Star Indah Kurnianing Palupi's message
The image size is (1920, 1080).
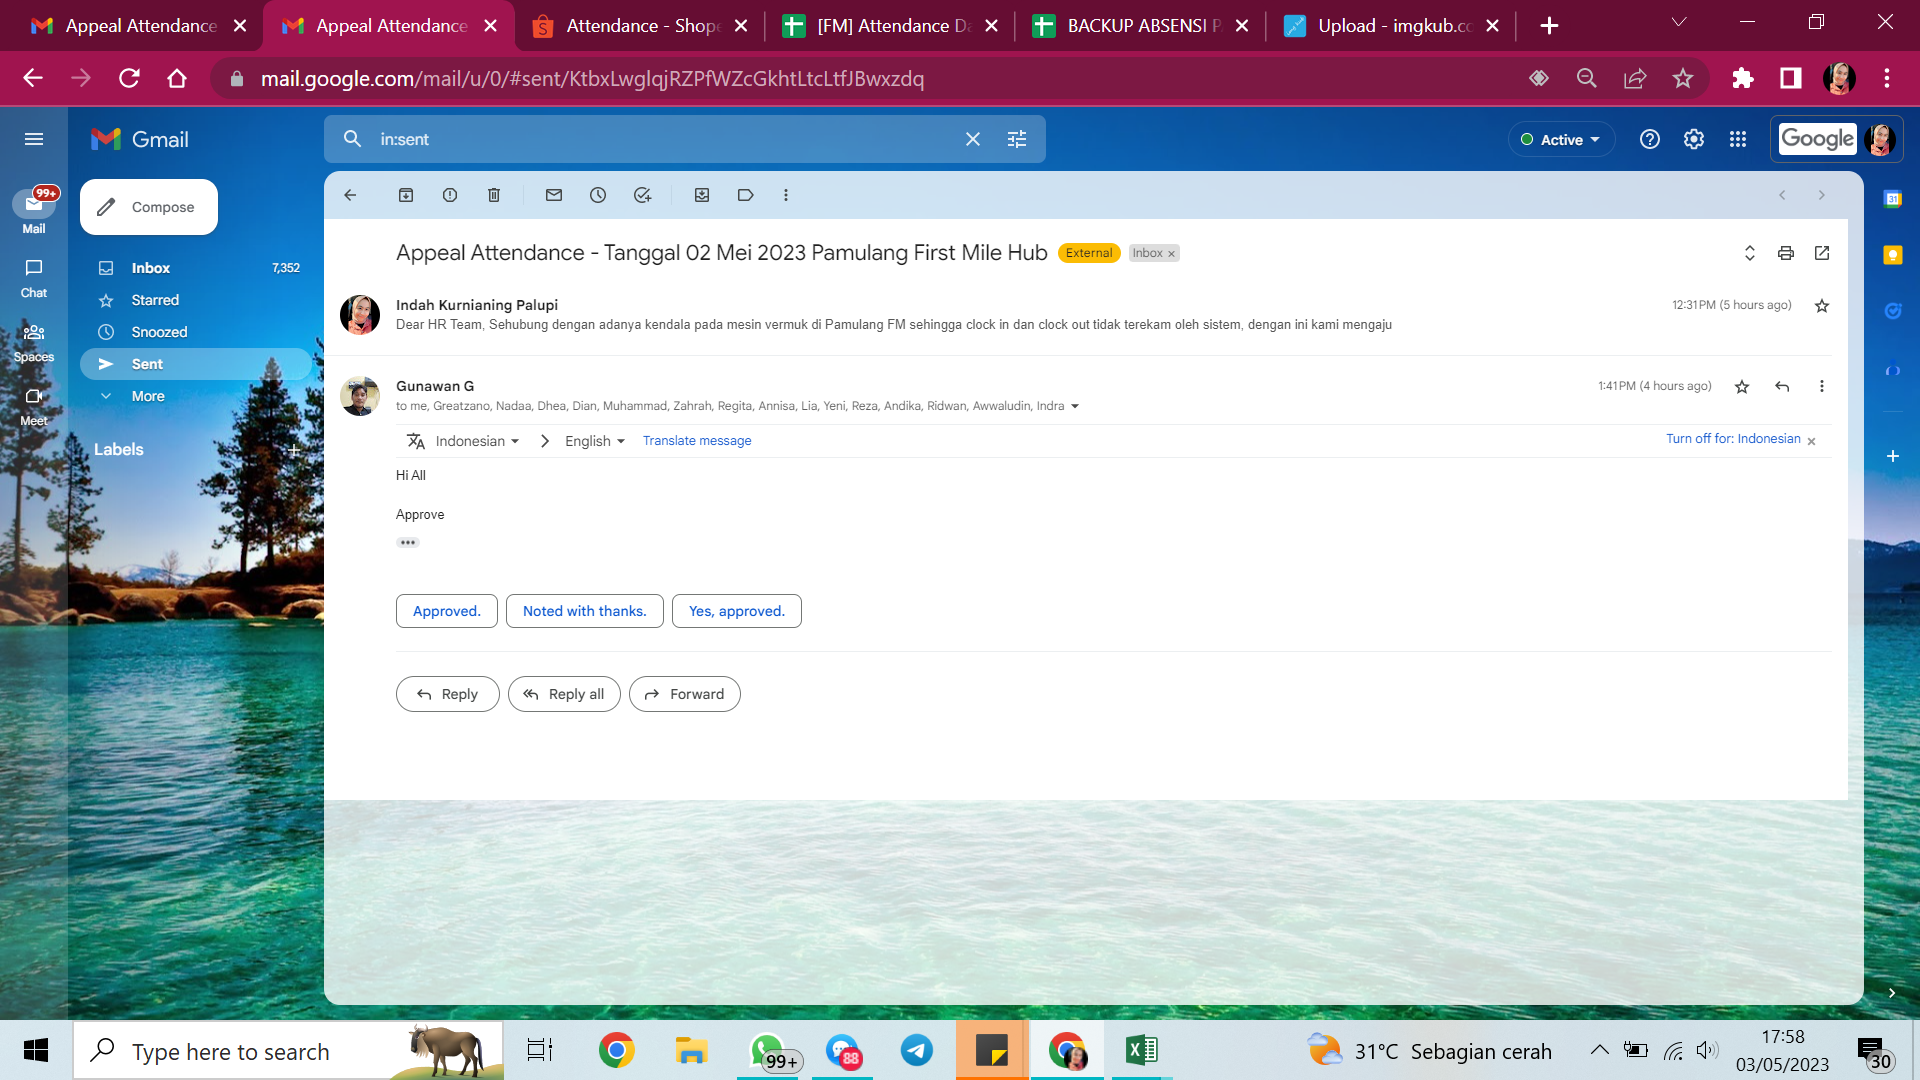coord(1822,306)
